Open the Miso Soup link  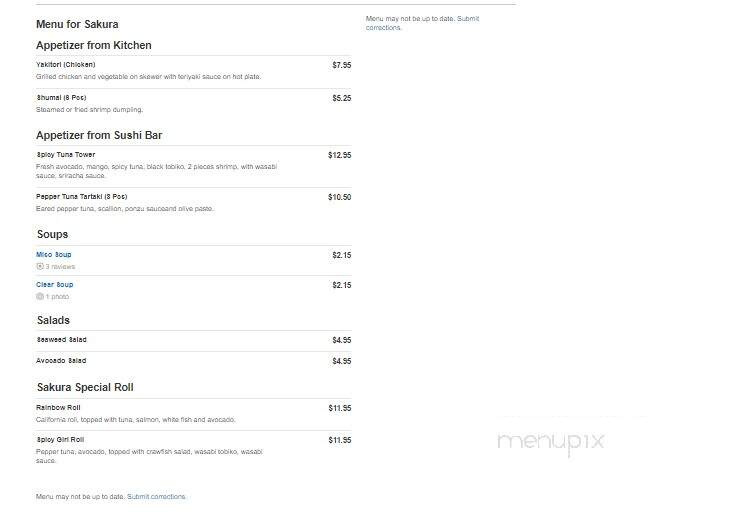[54, 255]
